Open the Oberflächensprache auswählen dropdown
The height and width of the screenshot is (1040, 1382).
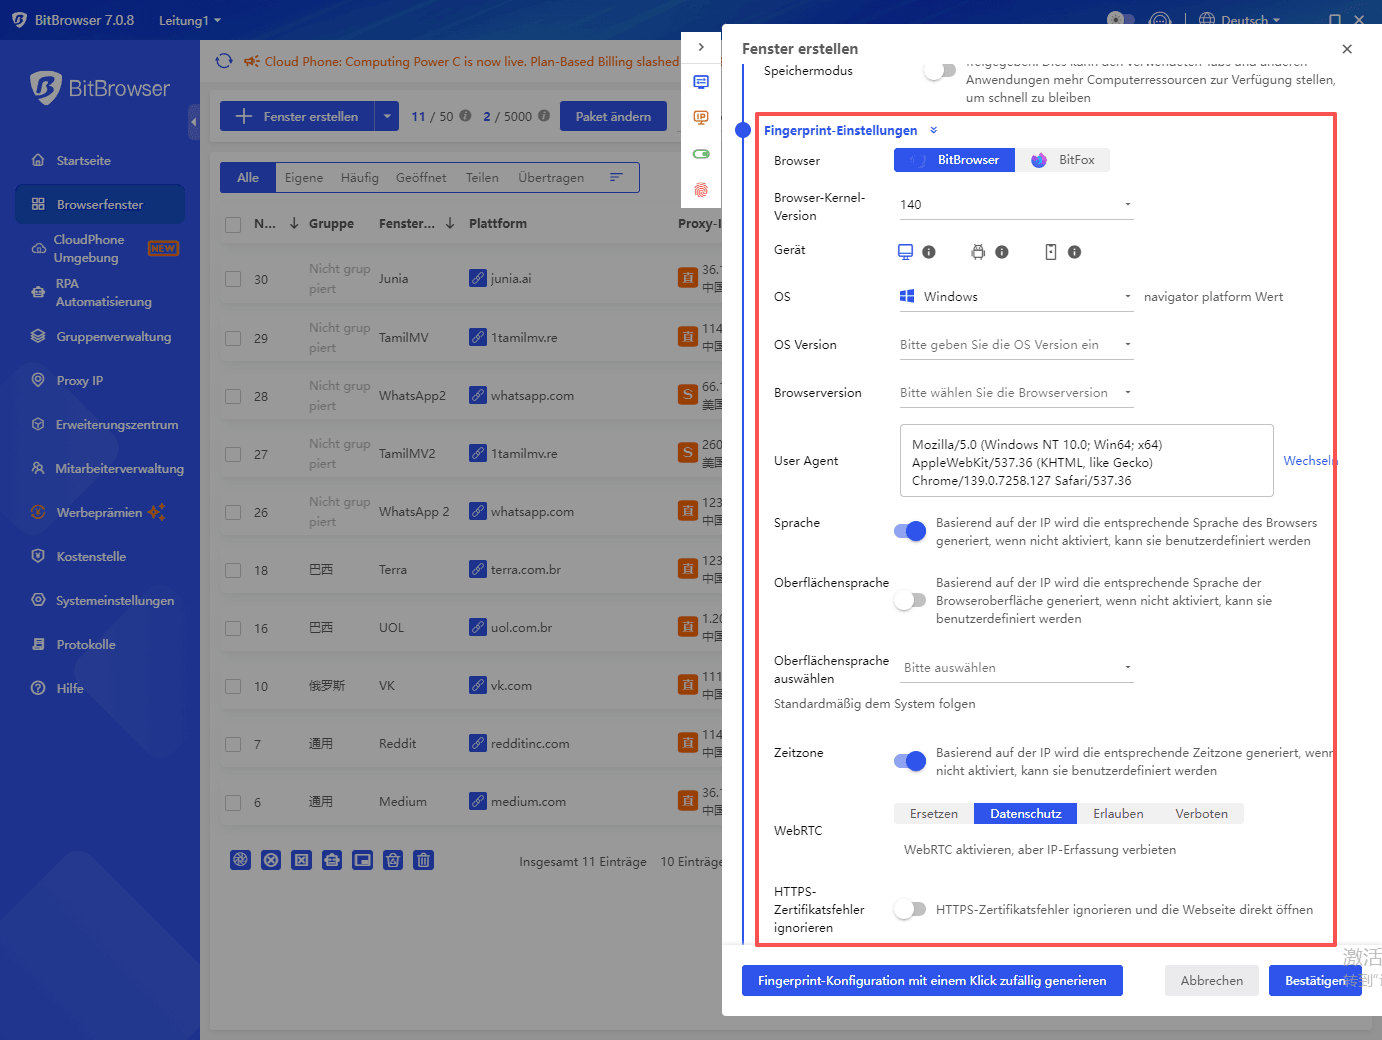(1015, 667)
